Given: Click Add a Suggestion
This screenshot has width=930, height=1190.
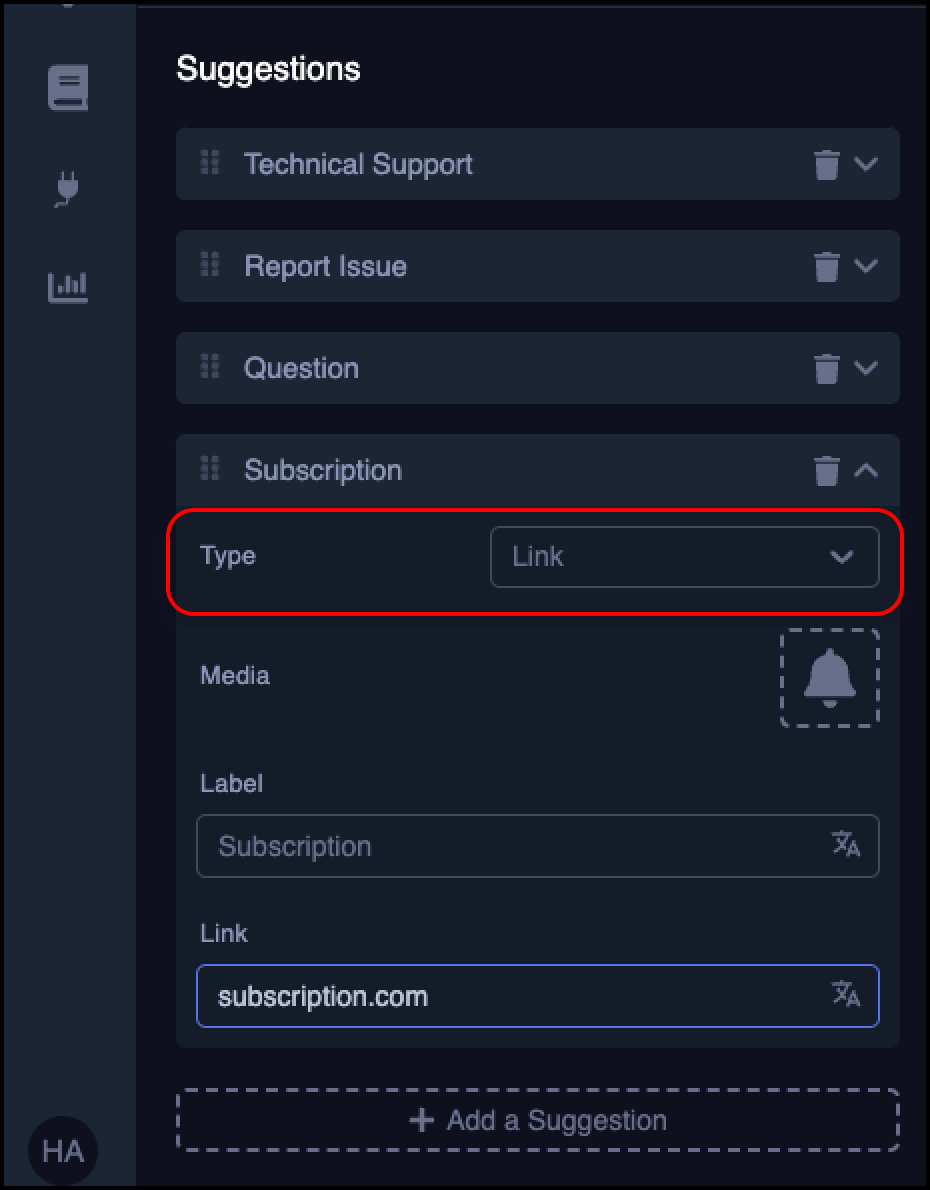Looking at the screenshot, I should [538, 1120].
